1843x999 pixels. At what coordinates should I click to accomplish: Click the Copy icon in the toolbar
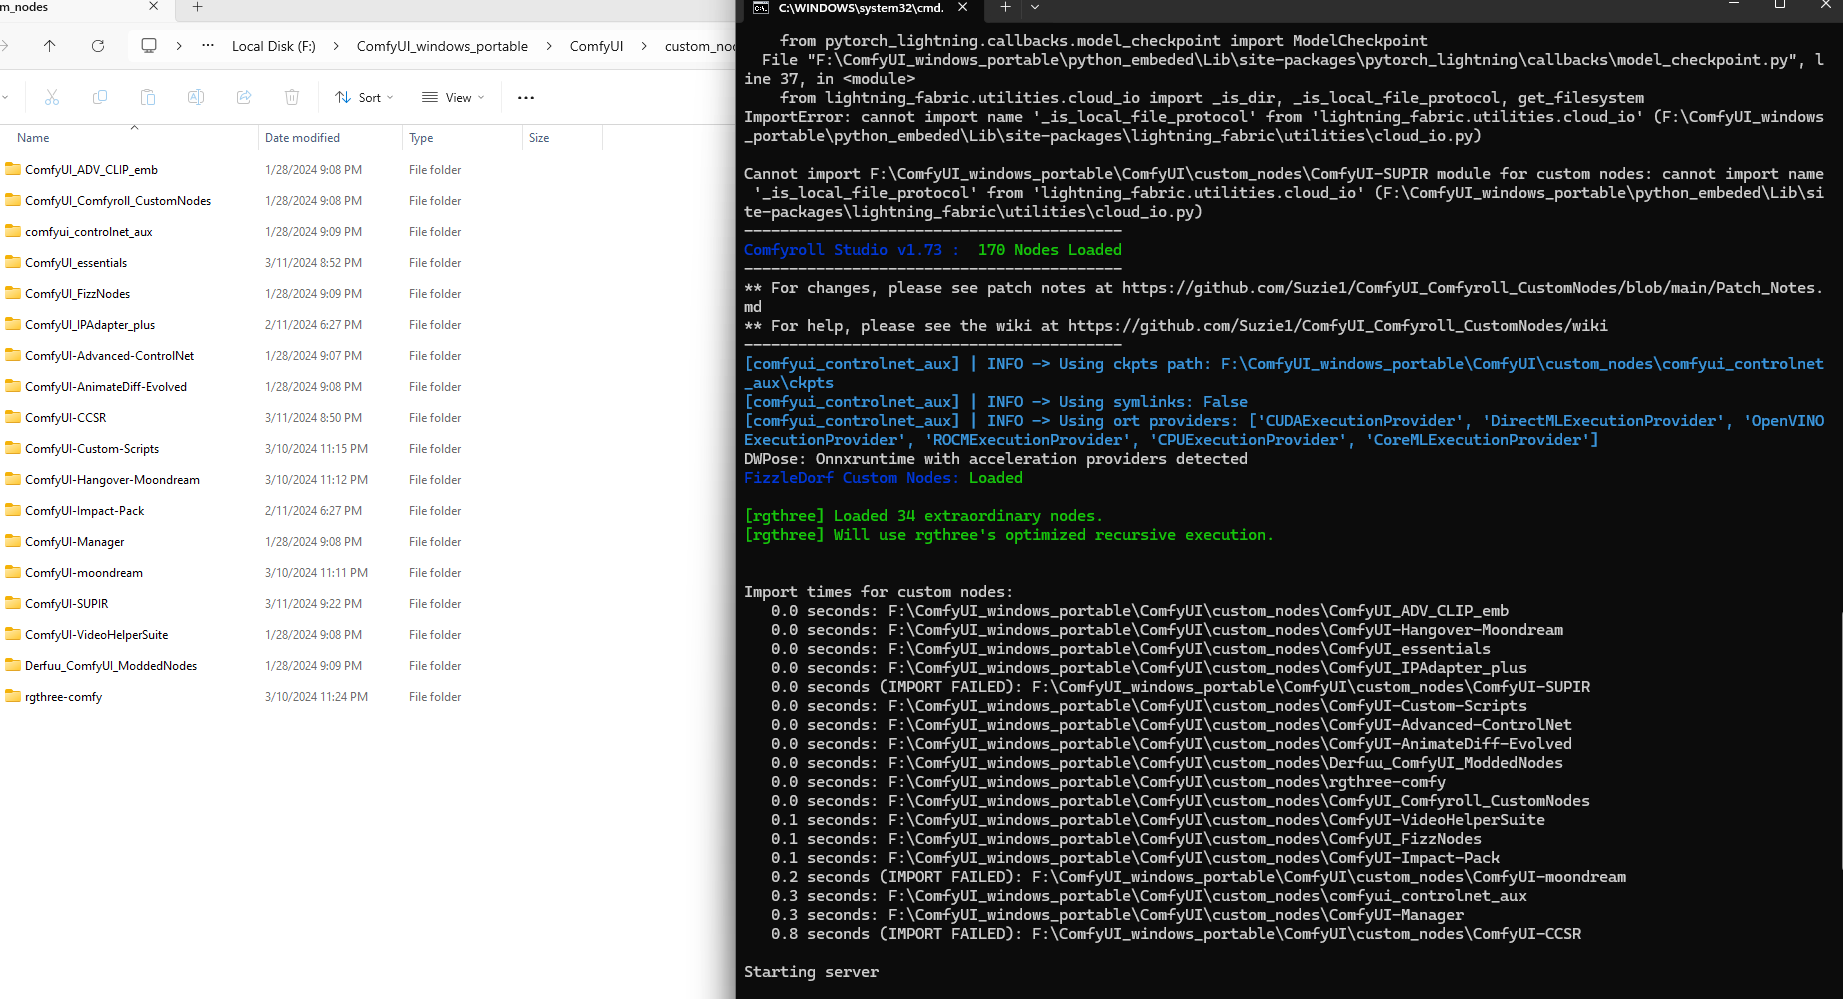[100, 97]
